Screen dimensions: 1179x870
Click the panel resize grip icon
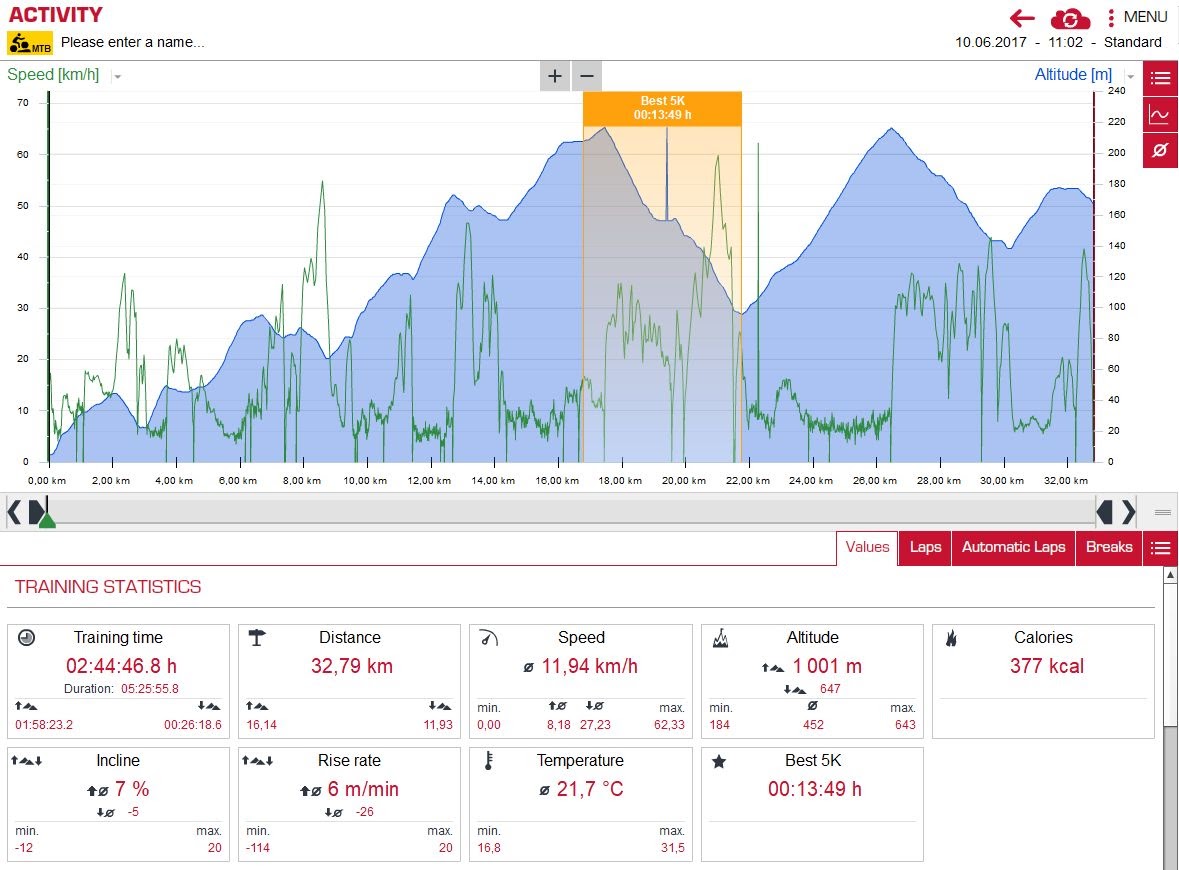(x=1162, y=512)
